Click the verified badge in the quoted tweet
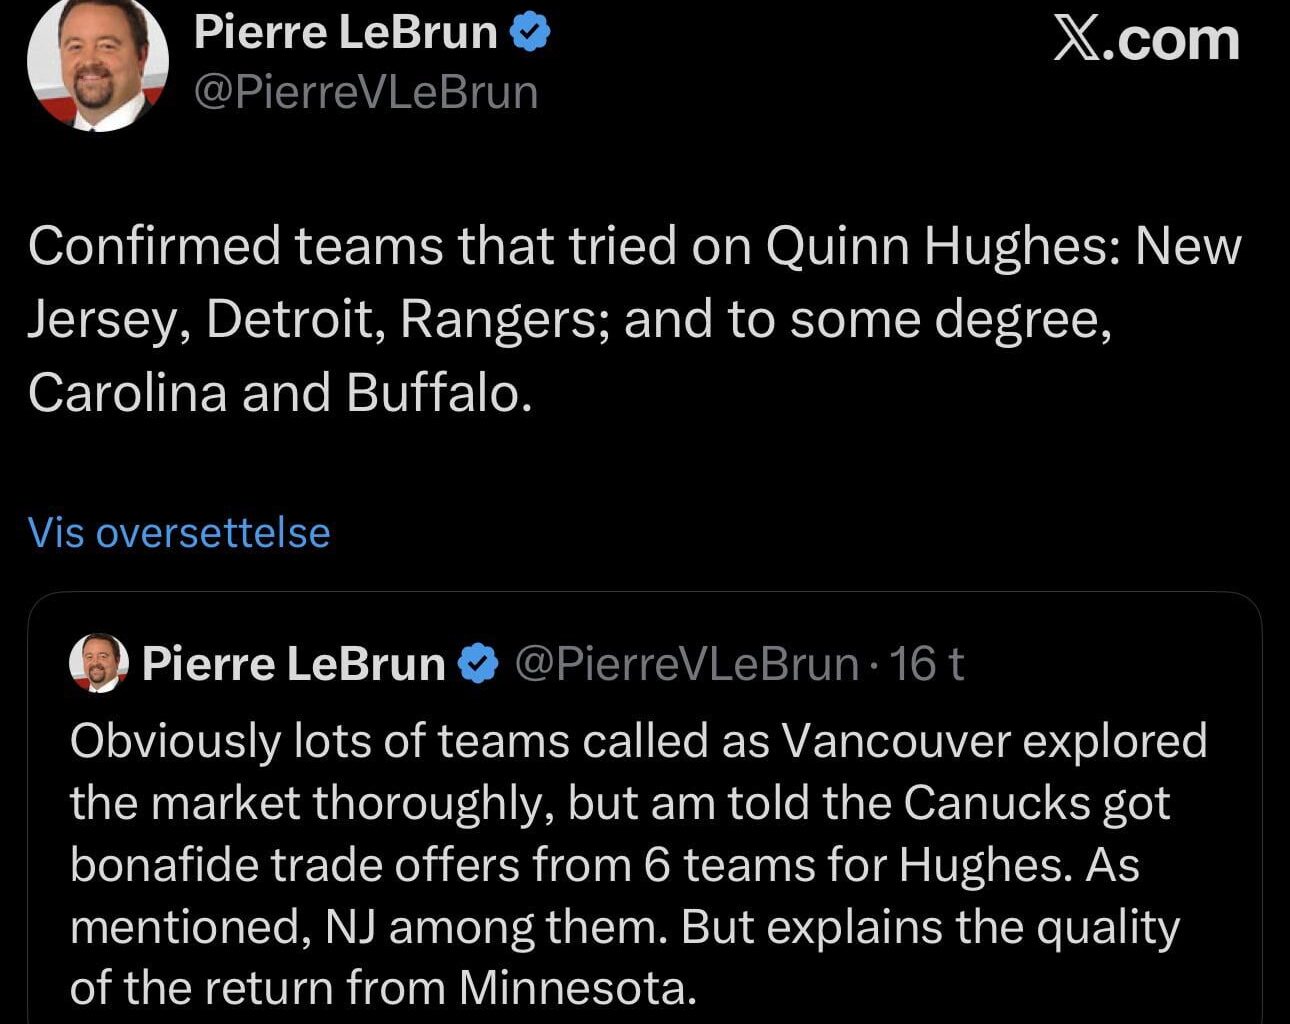Image resolution: width=1290 pixels, height=1024 pixels. click(x=476, y=662)
